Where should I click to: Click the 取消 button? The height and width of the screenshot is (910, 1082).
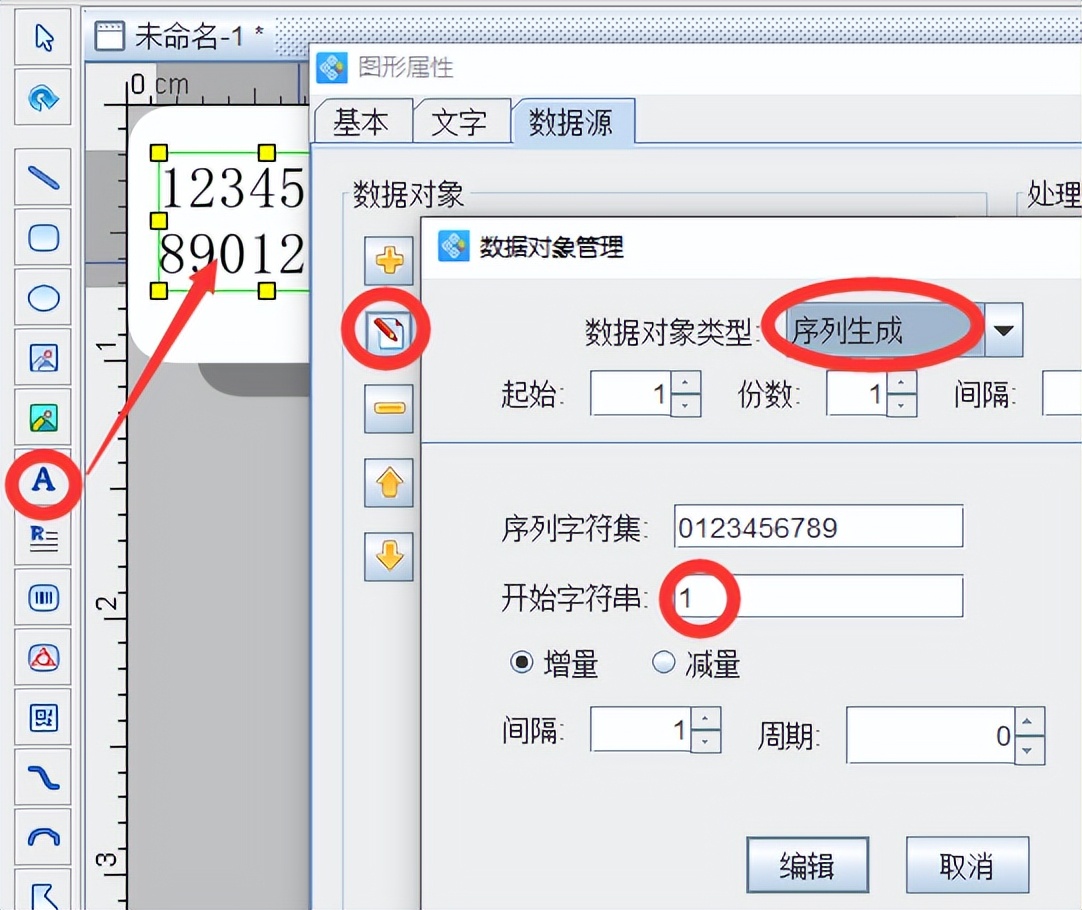click(x=966, y=865)
